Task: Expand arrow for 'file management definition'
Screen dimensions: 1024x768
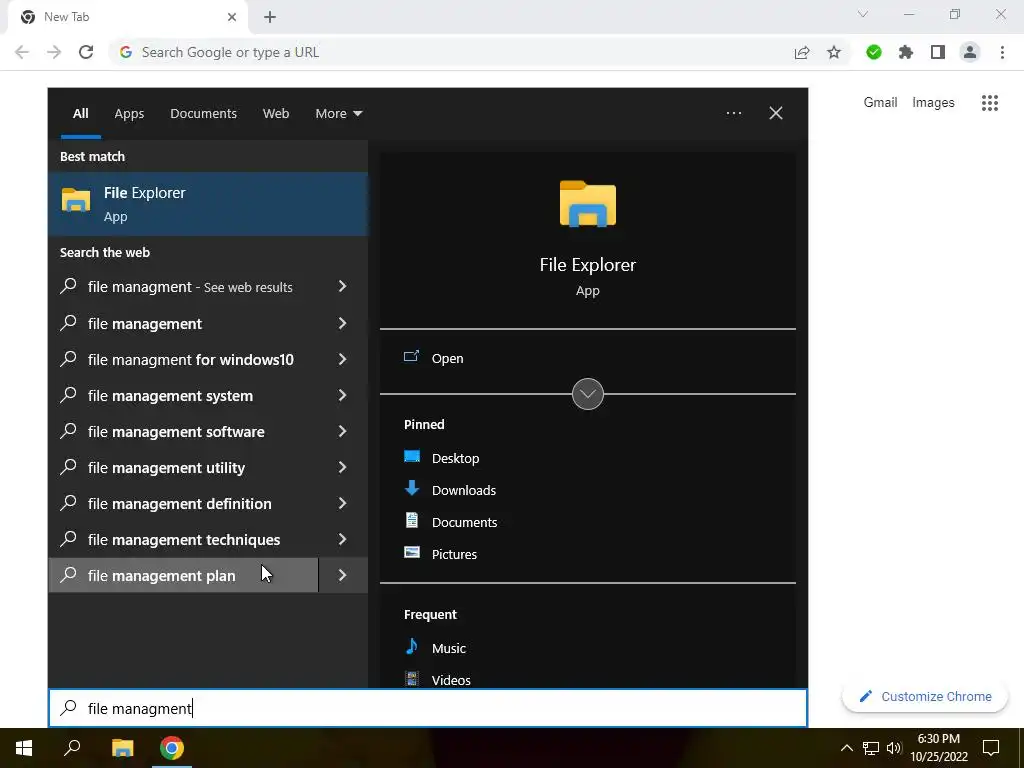Action: click(343, 503)
